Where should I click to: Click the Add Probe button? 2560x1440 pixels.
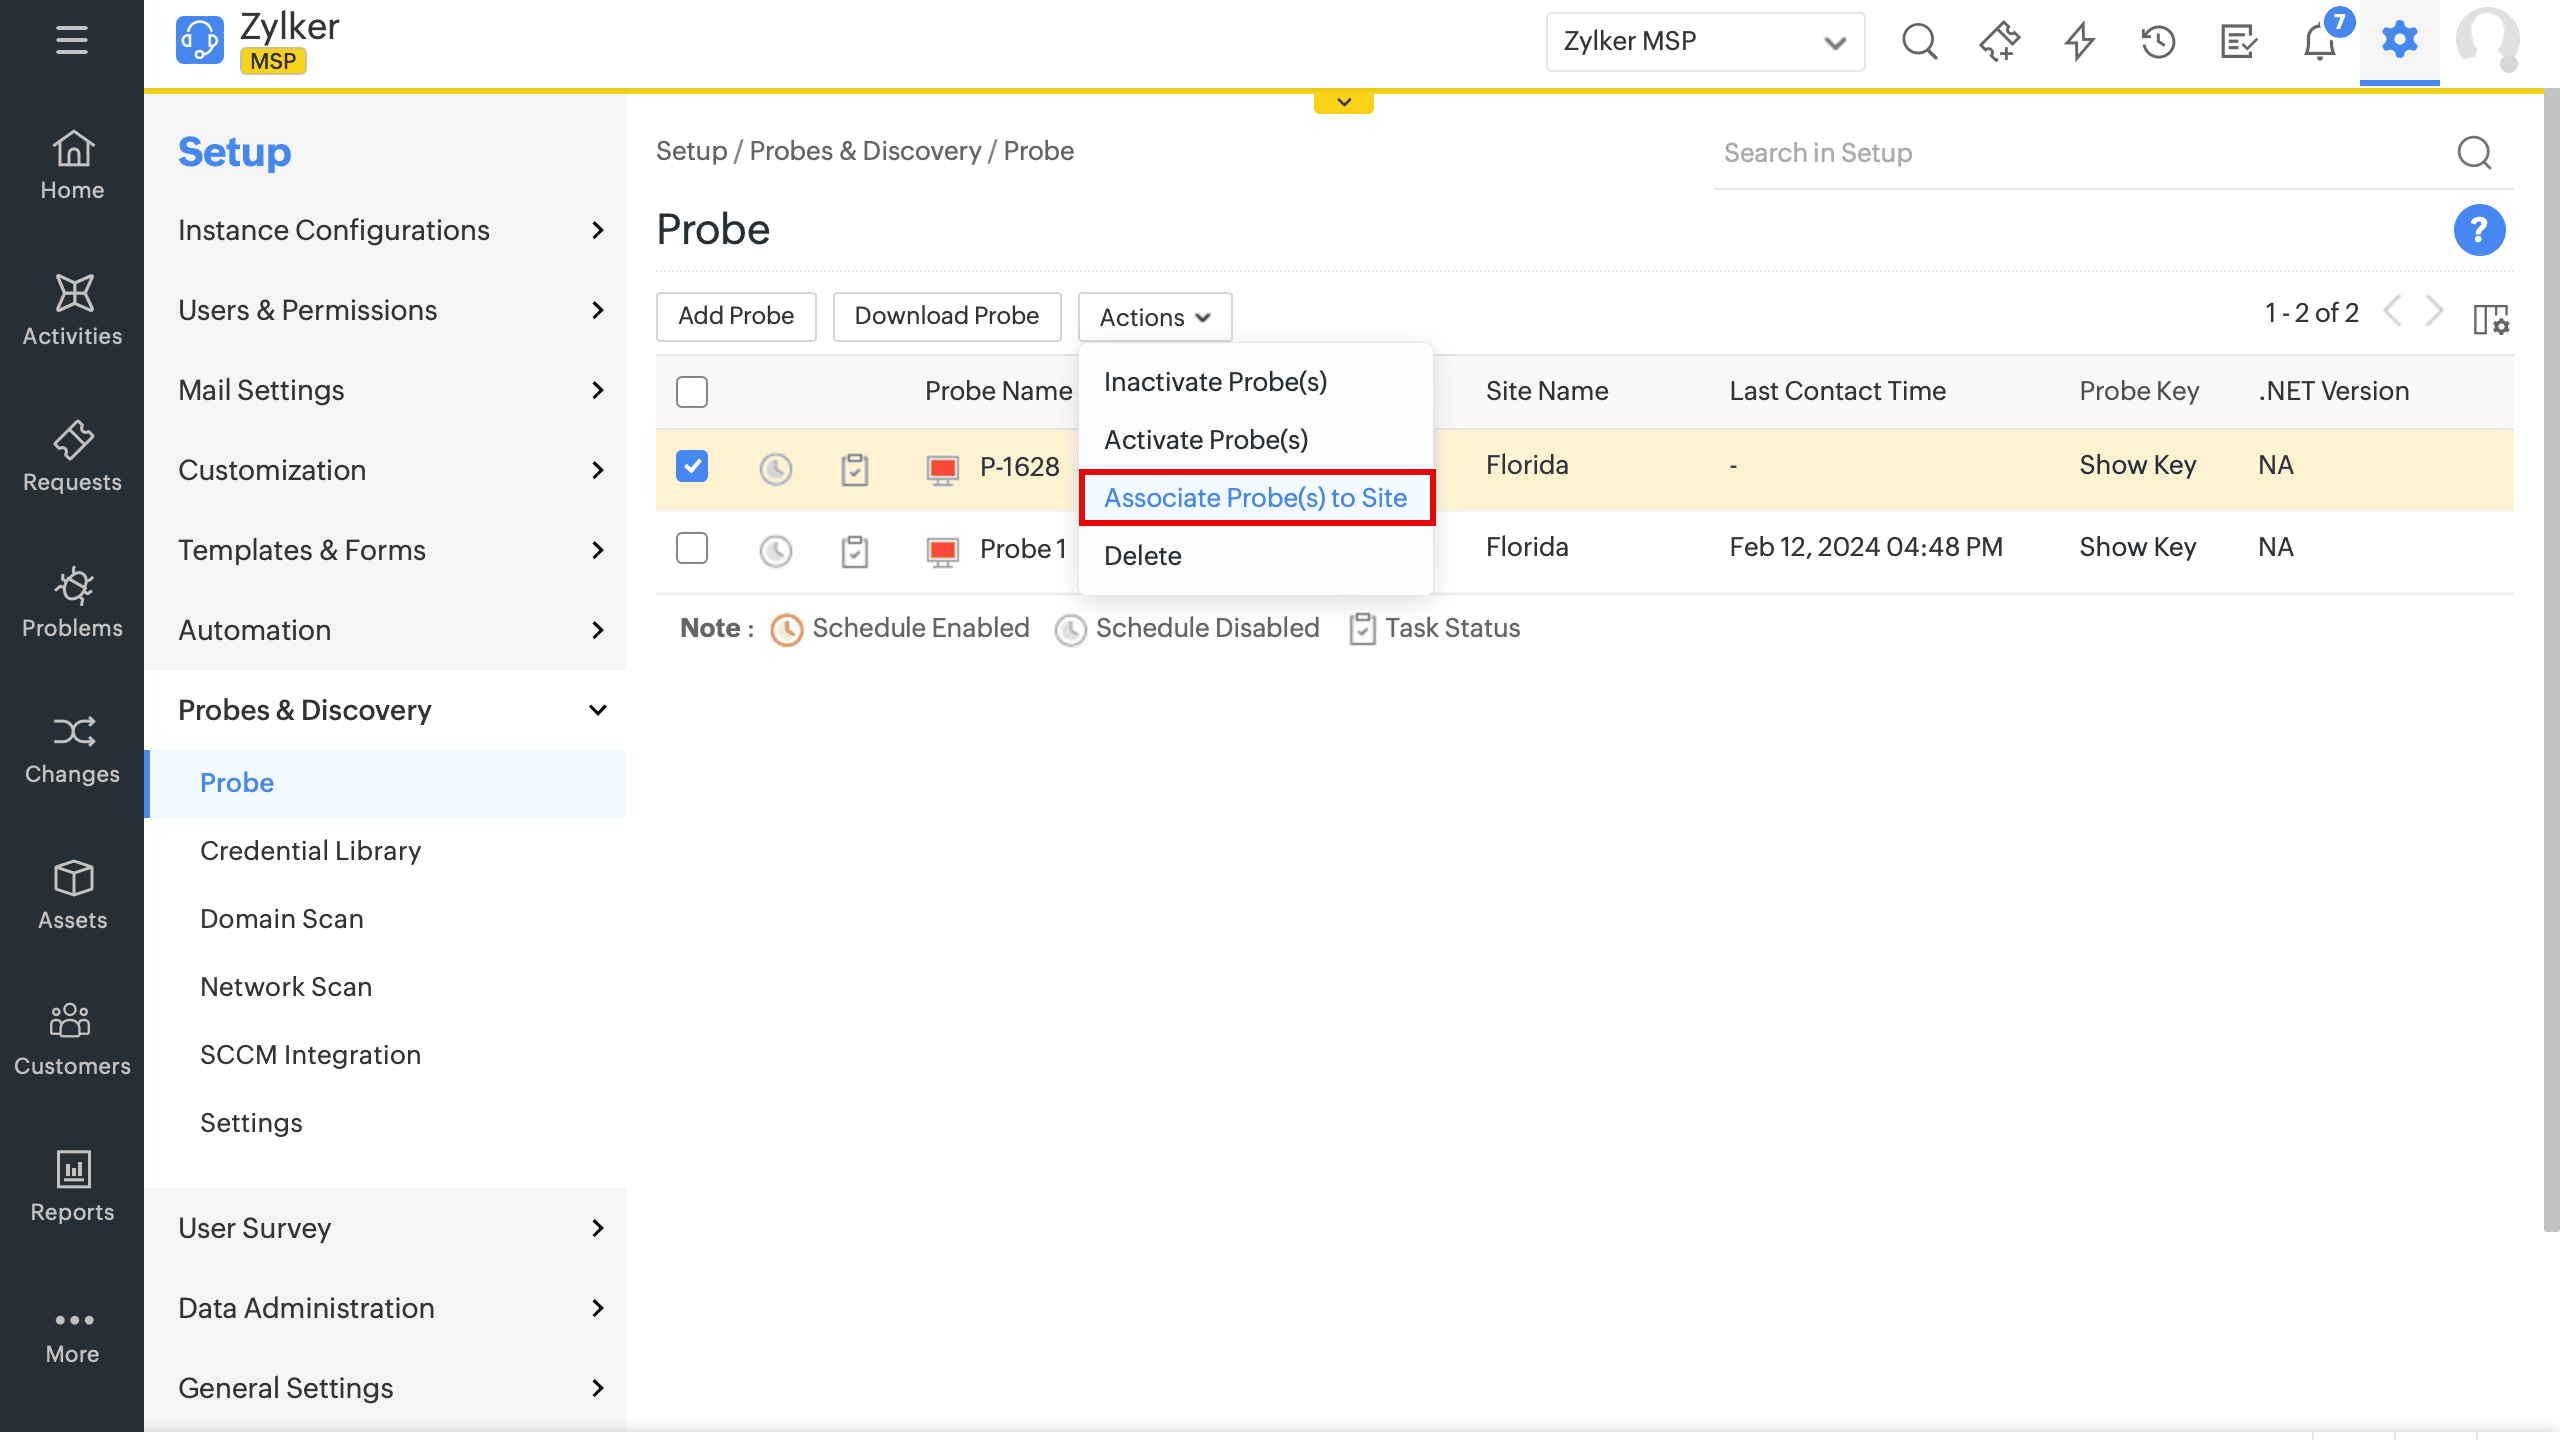coord(735,316)
